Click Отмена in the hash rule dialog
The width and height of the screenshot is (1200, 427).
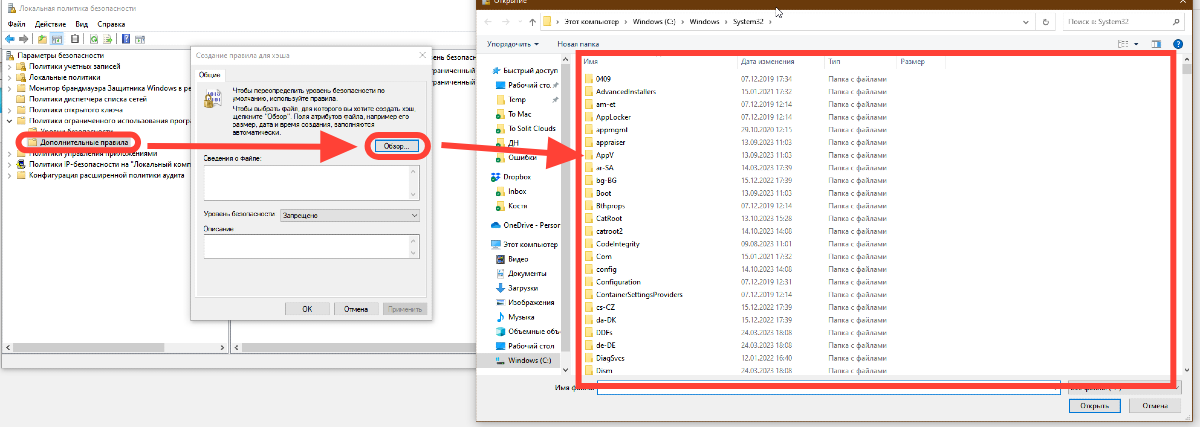click(356, 309)
